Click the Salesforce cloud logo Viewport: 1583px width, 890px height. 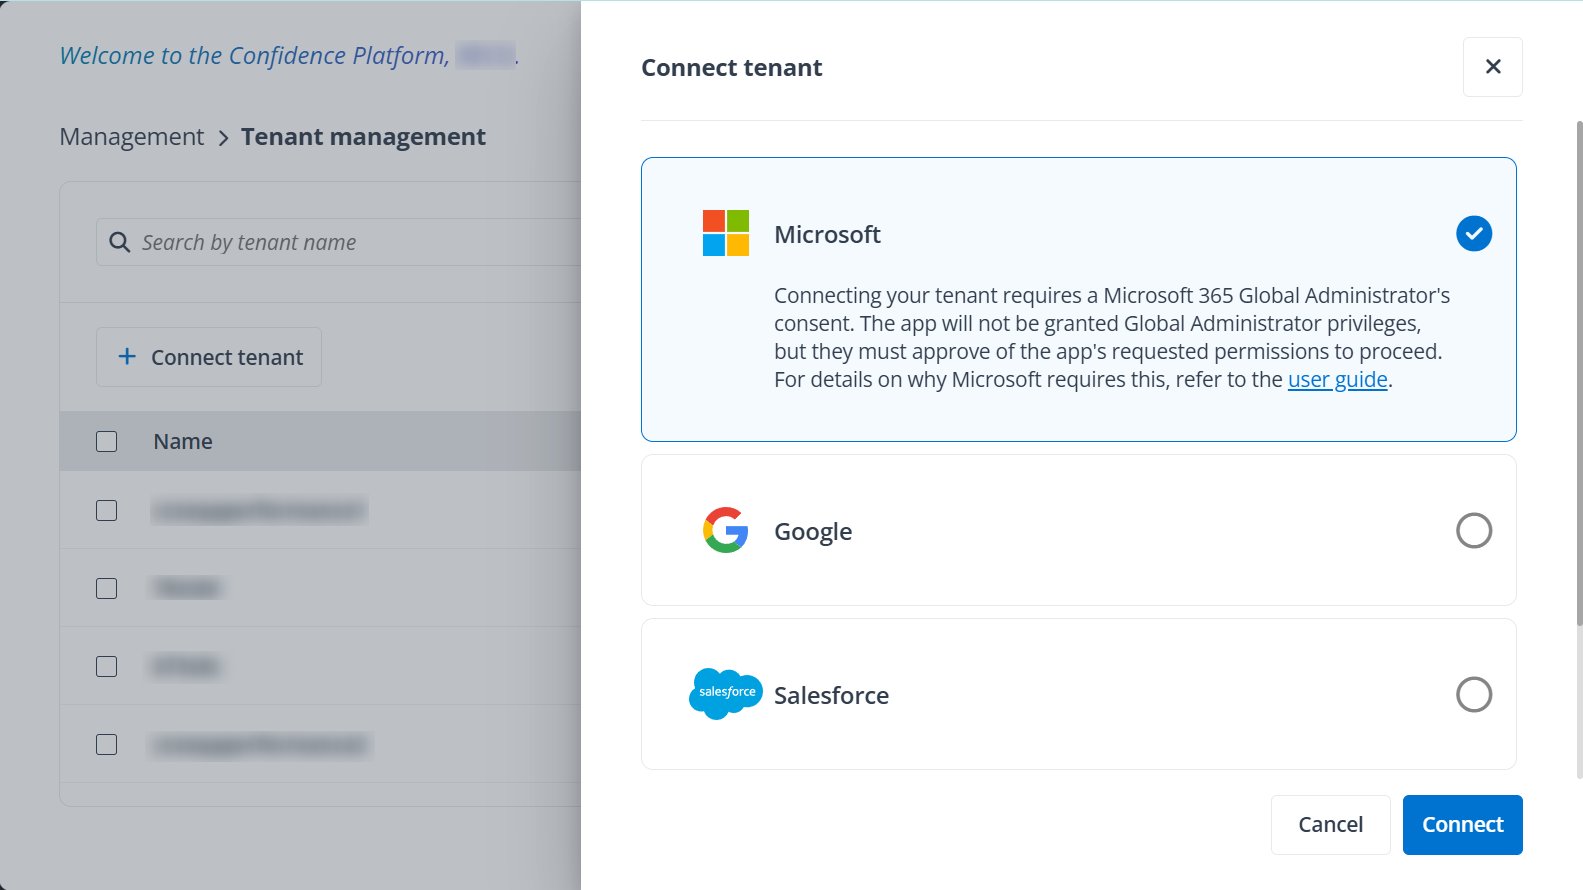point(726,694)
